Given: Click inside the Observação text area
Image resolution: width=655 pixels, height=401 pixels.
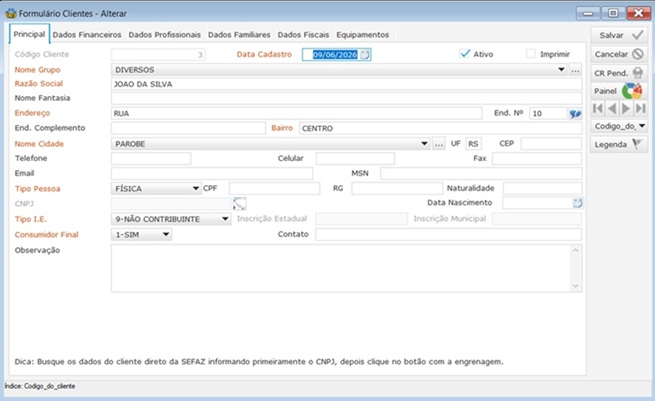Looking at the screenshot, I should tap(346, 268).
